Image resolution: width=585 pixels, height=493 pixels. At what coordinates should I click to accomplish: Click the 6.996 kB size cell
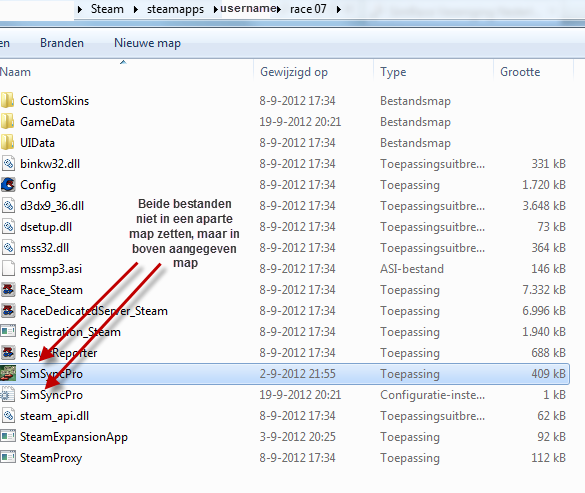coord(544,311)
